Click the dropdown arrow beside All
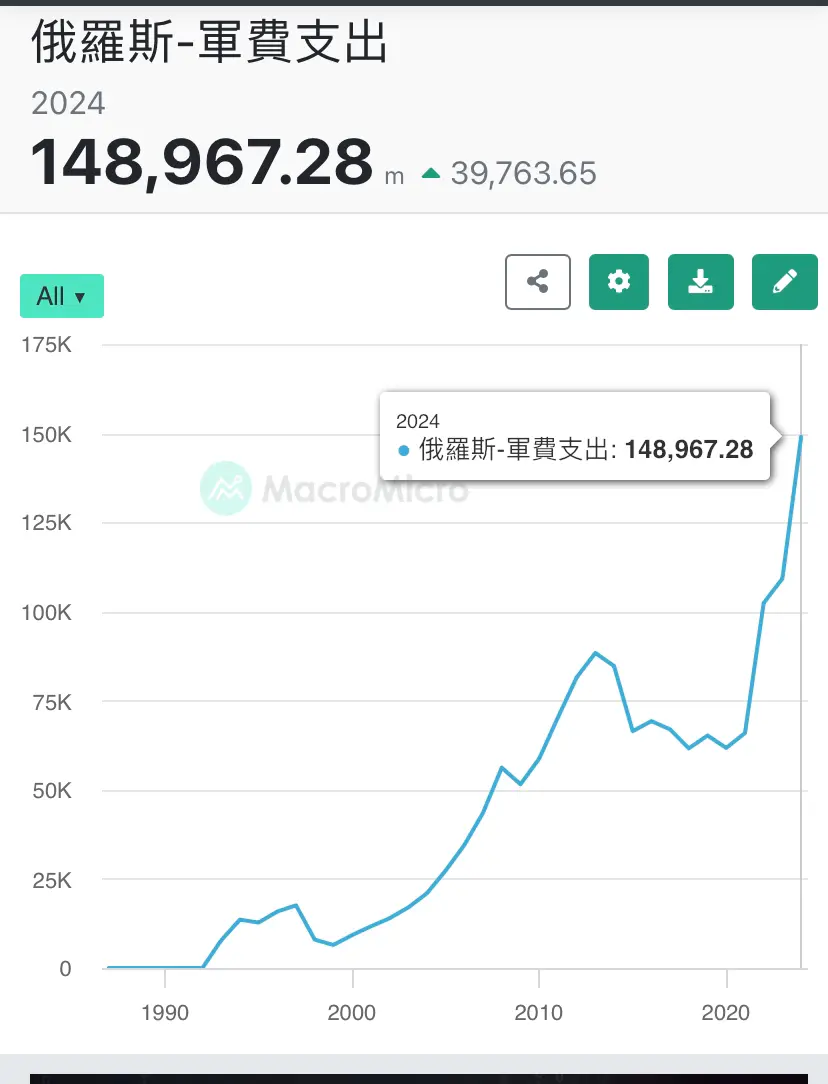This screenshot has height=1084, width=828. (x=80, y=297)
